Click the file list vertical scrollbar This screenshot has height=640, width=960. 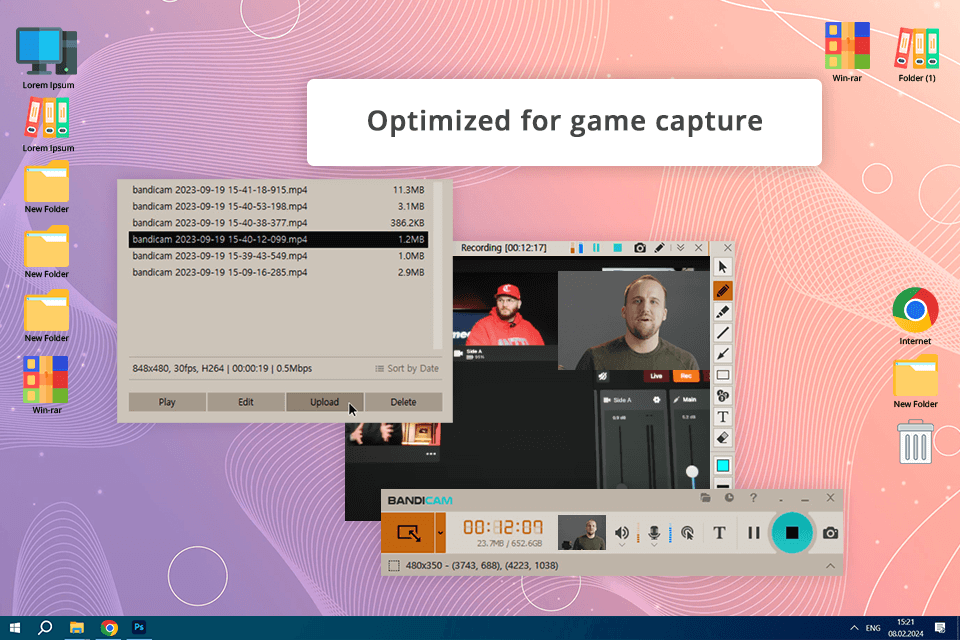click(438, 266)
